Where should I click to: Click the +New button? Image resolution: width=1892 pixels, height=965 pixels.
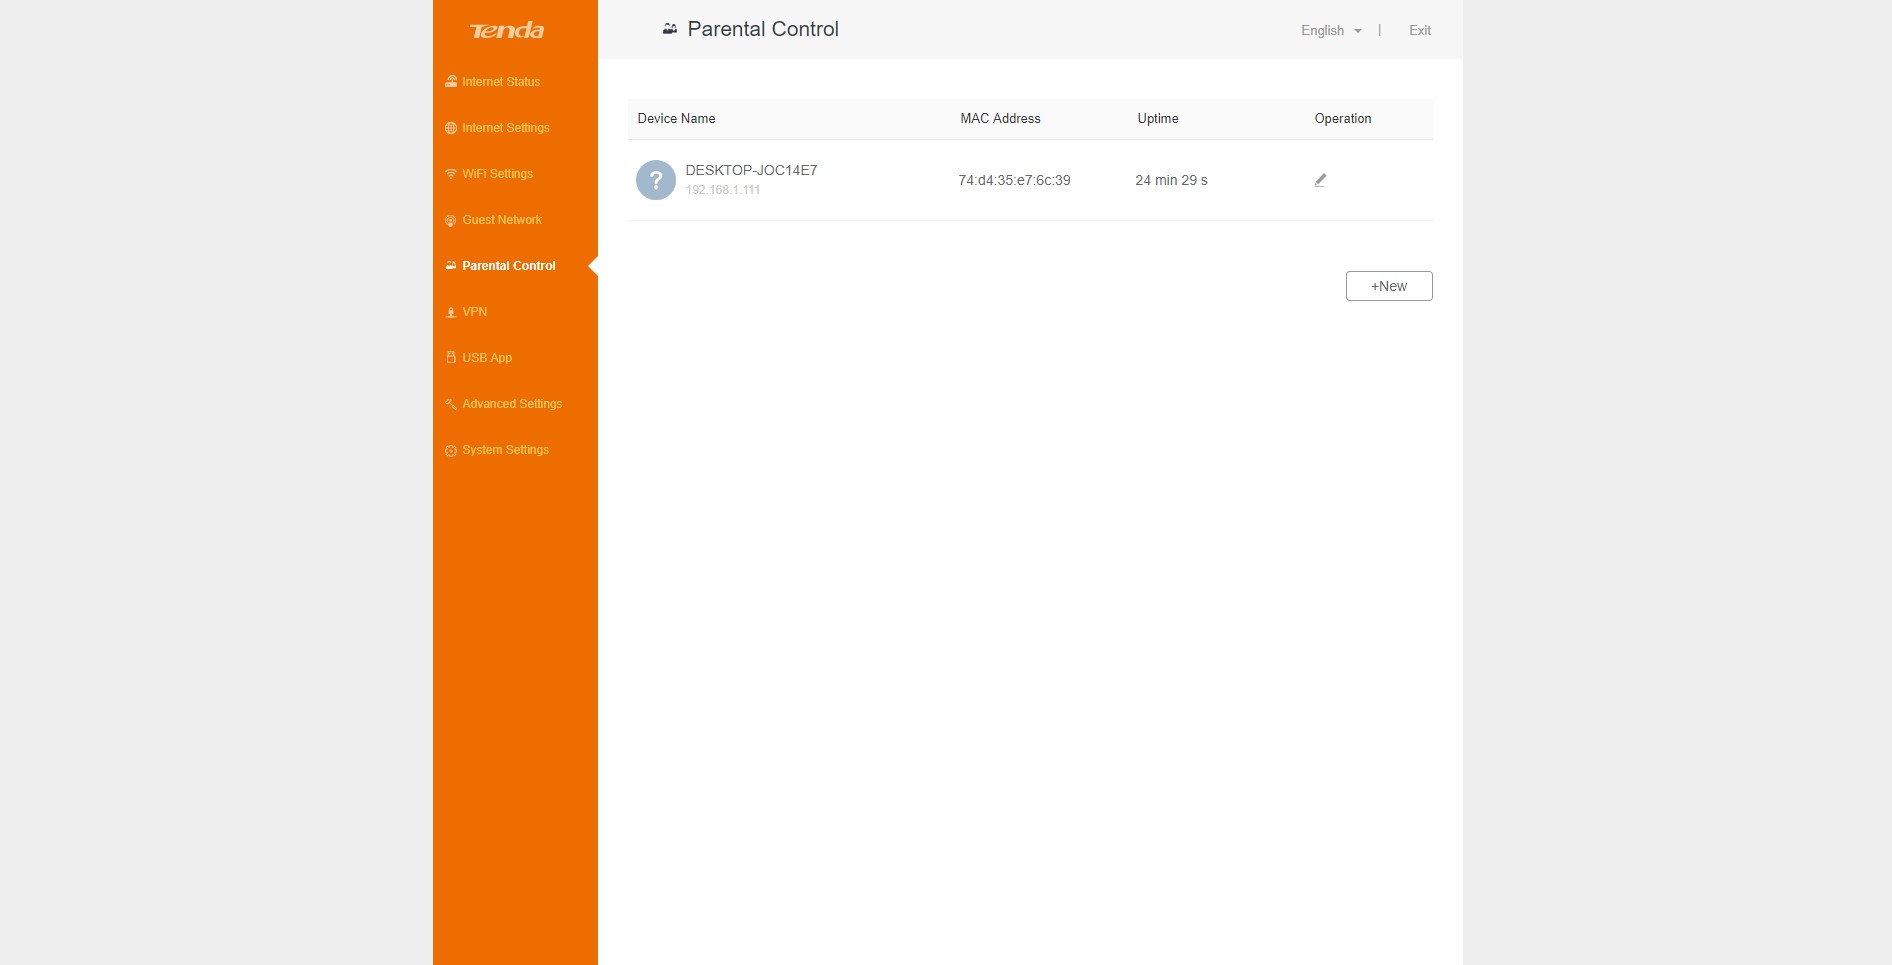1389,286
